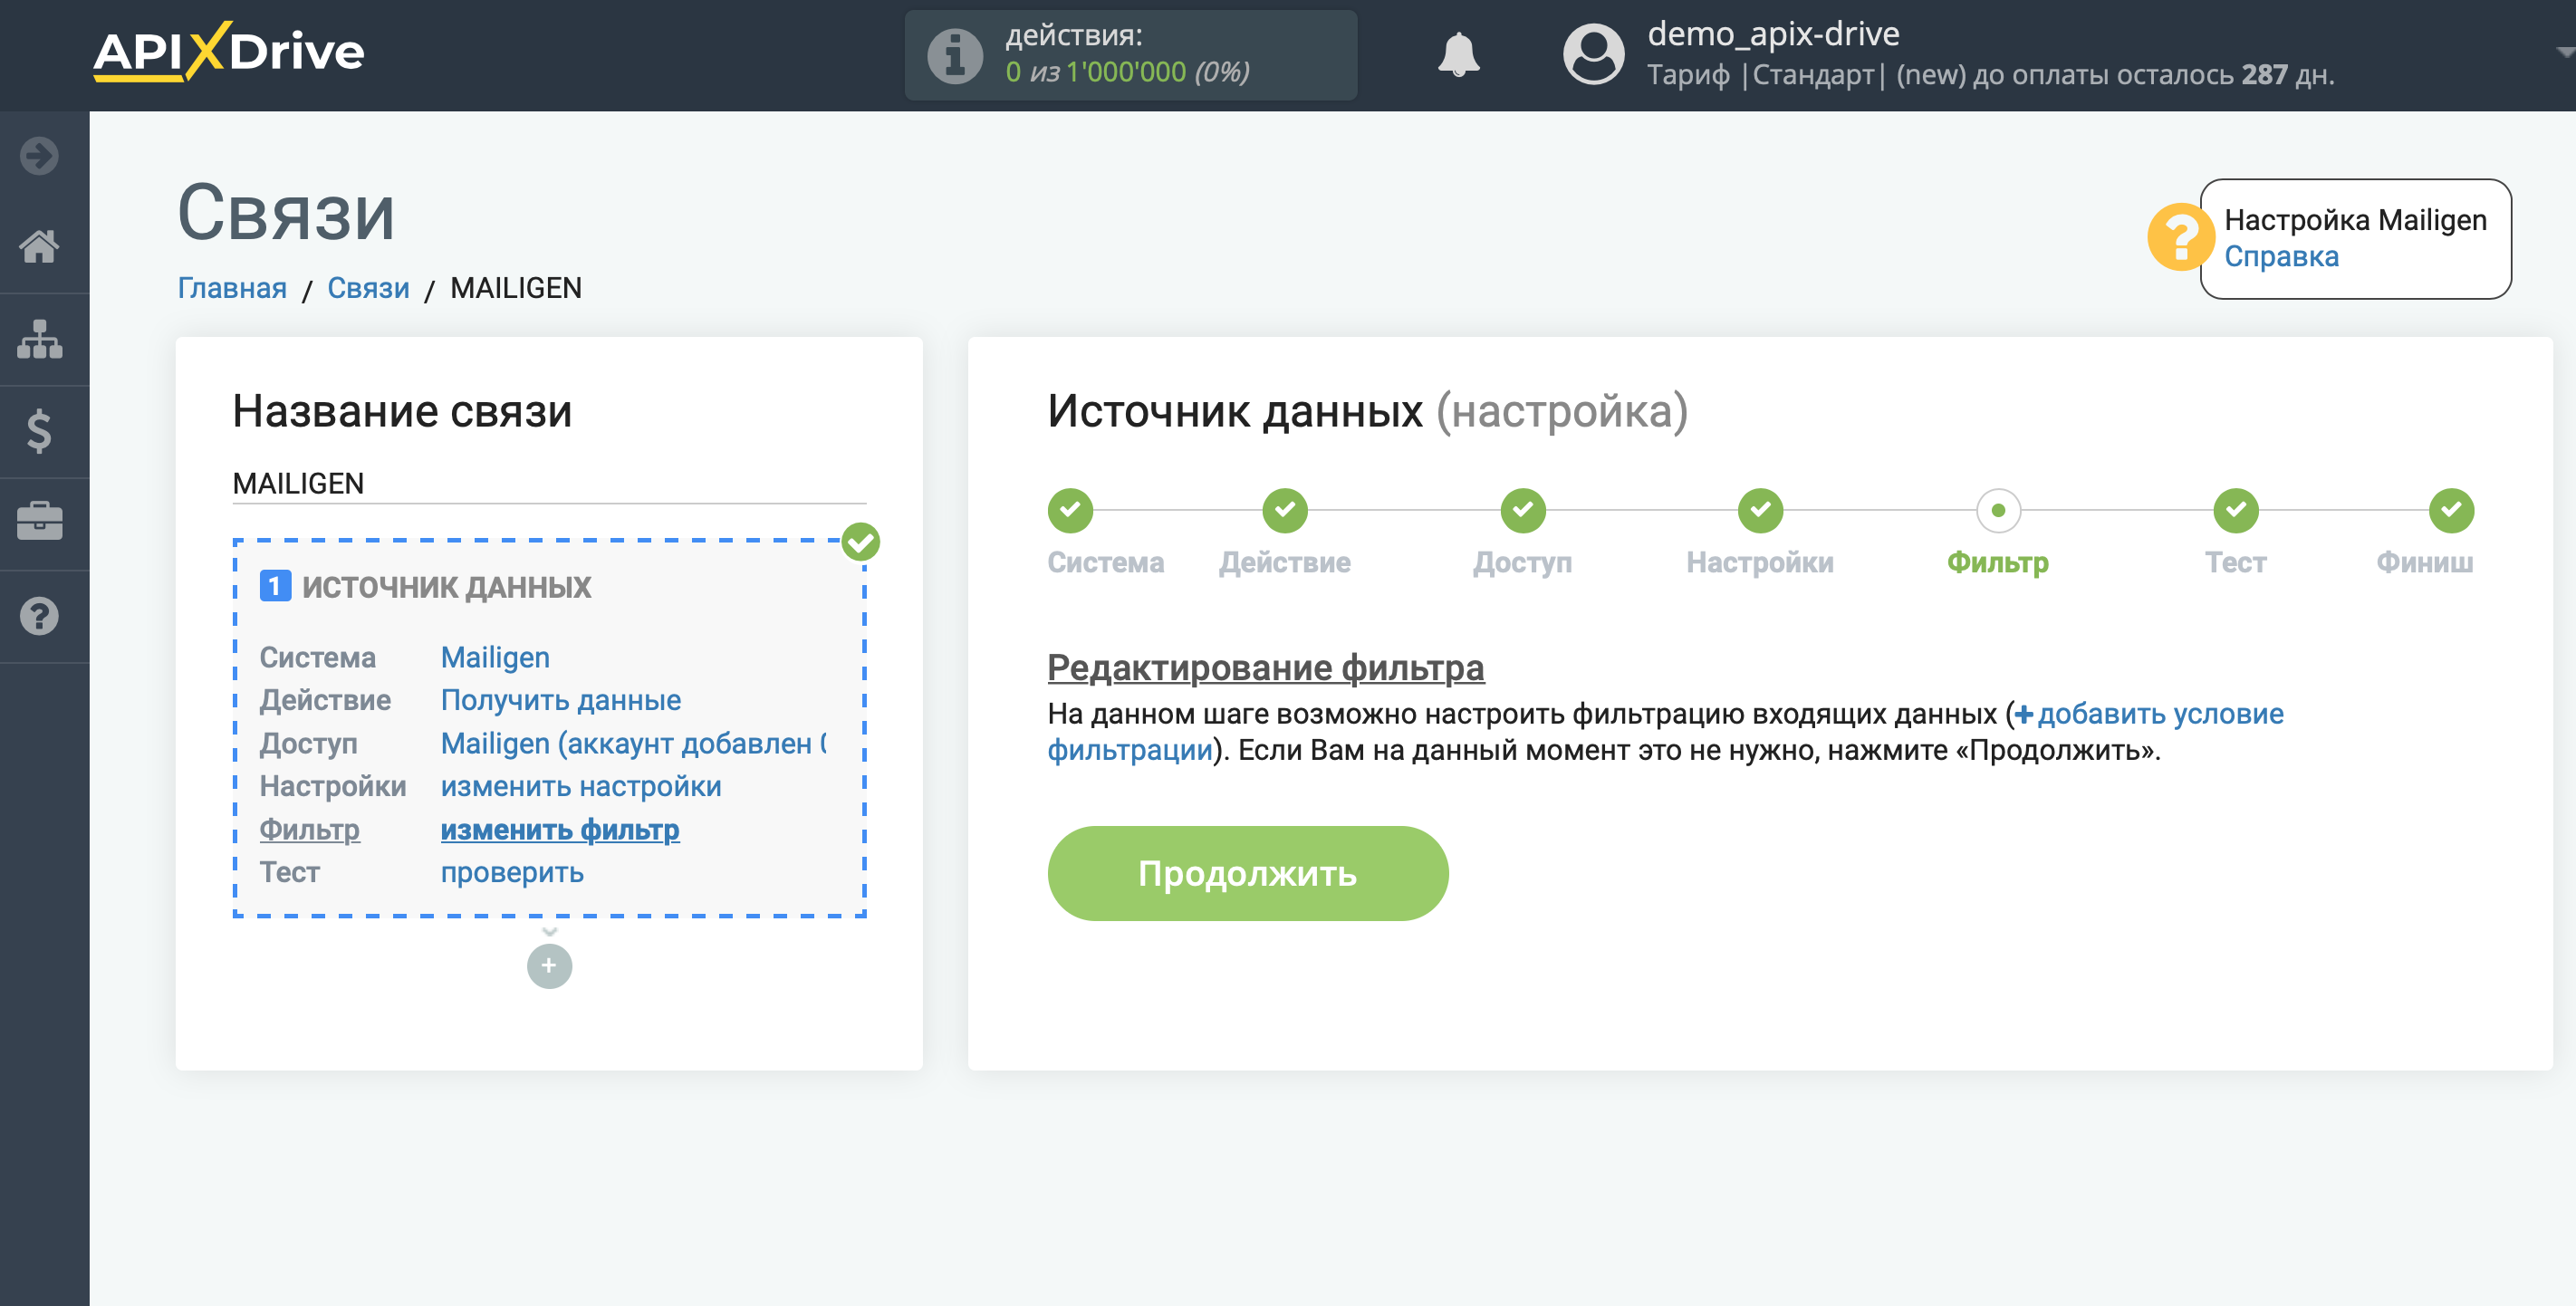Image resolution: width=2576 pixels, height=1306 pixels.
Task: Open the Home icon in sidebar
Action: pyautogui.click(x=39, y=246)
